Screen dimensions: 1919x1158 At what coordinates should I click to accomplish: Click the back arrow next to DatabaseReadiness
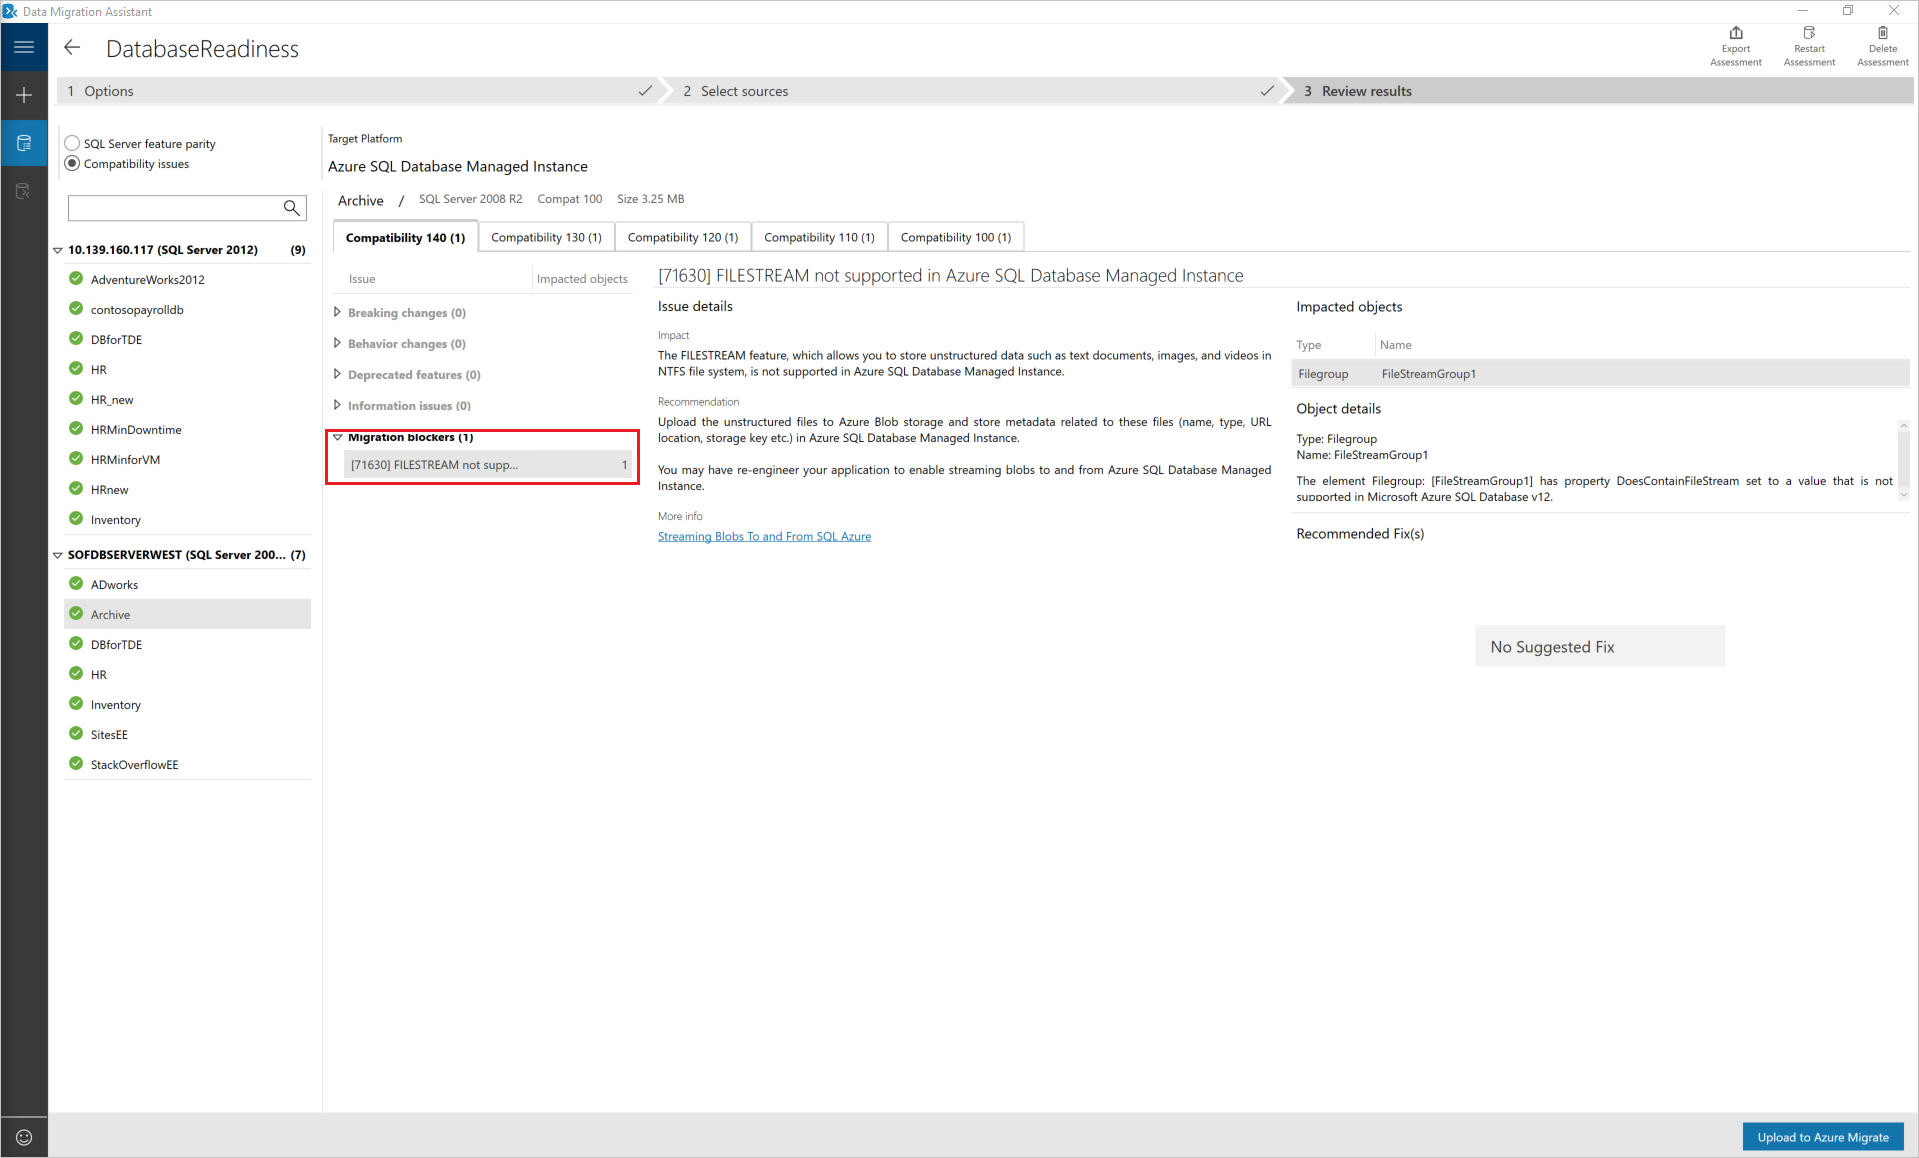(x=72, y=48)
